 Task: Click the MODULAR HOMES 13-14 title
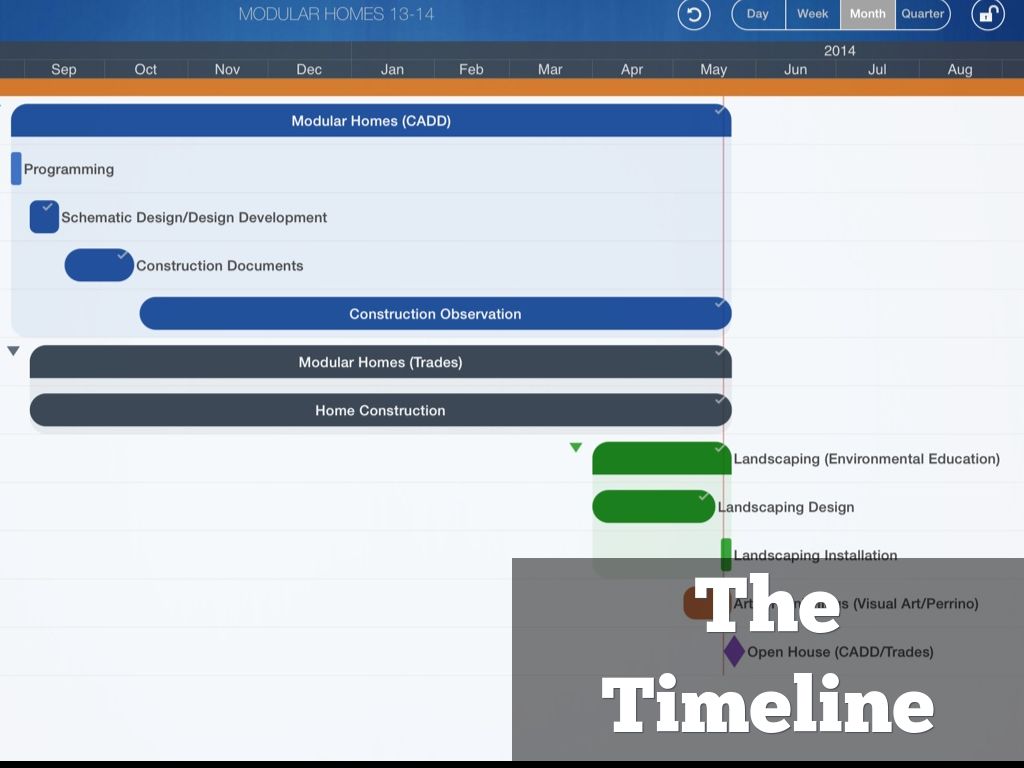tap(336, 14)
